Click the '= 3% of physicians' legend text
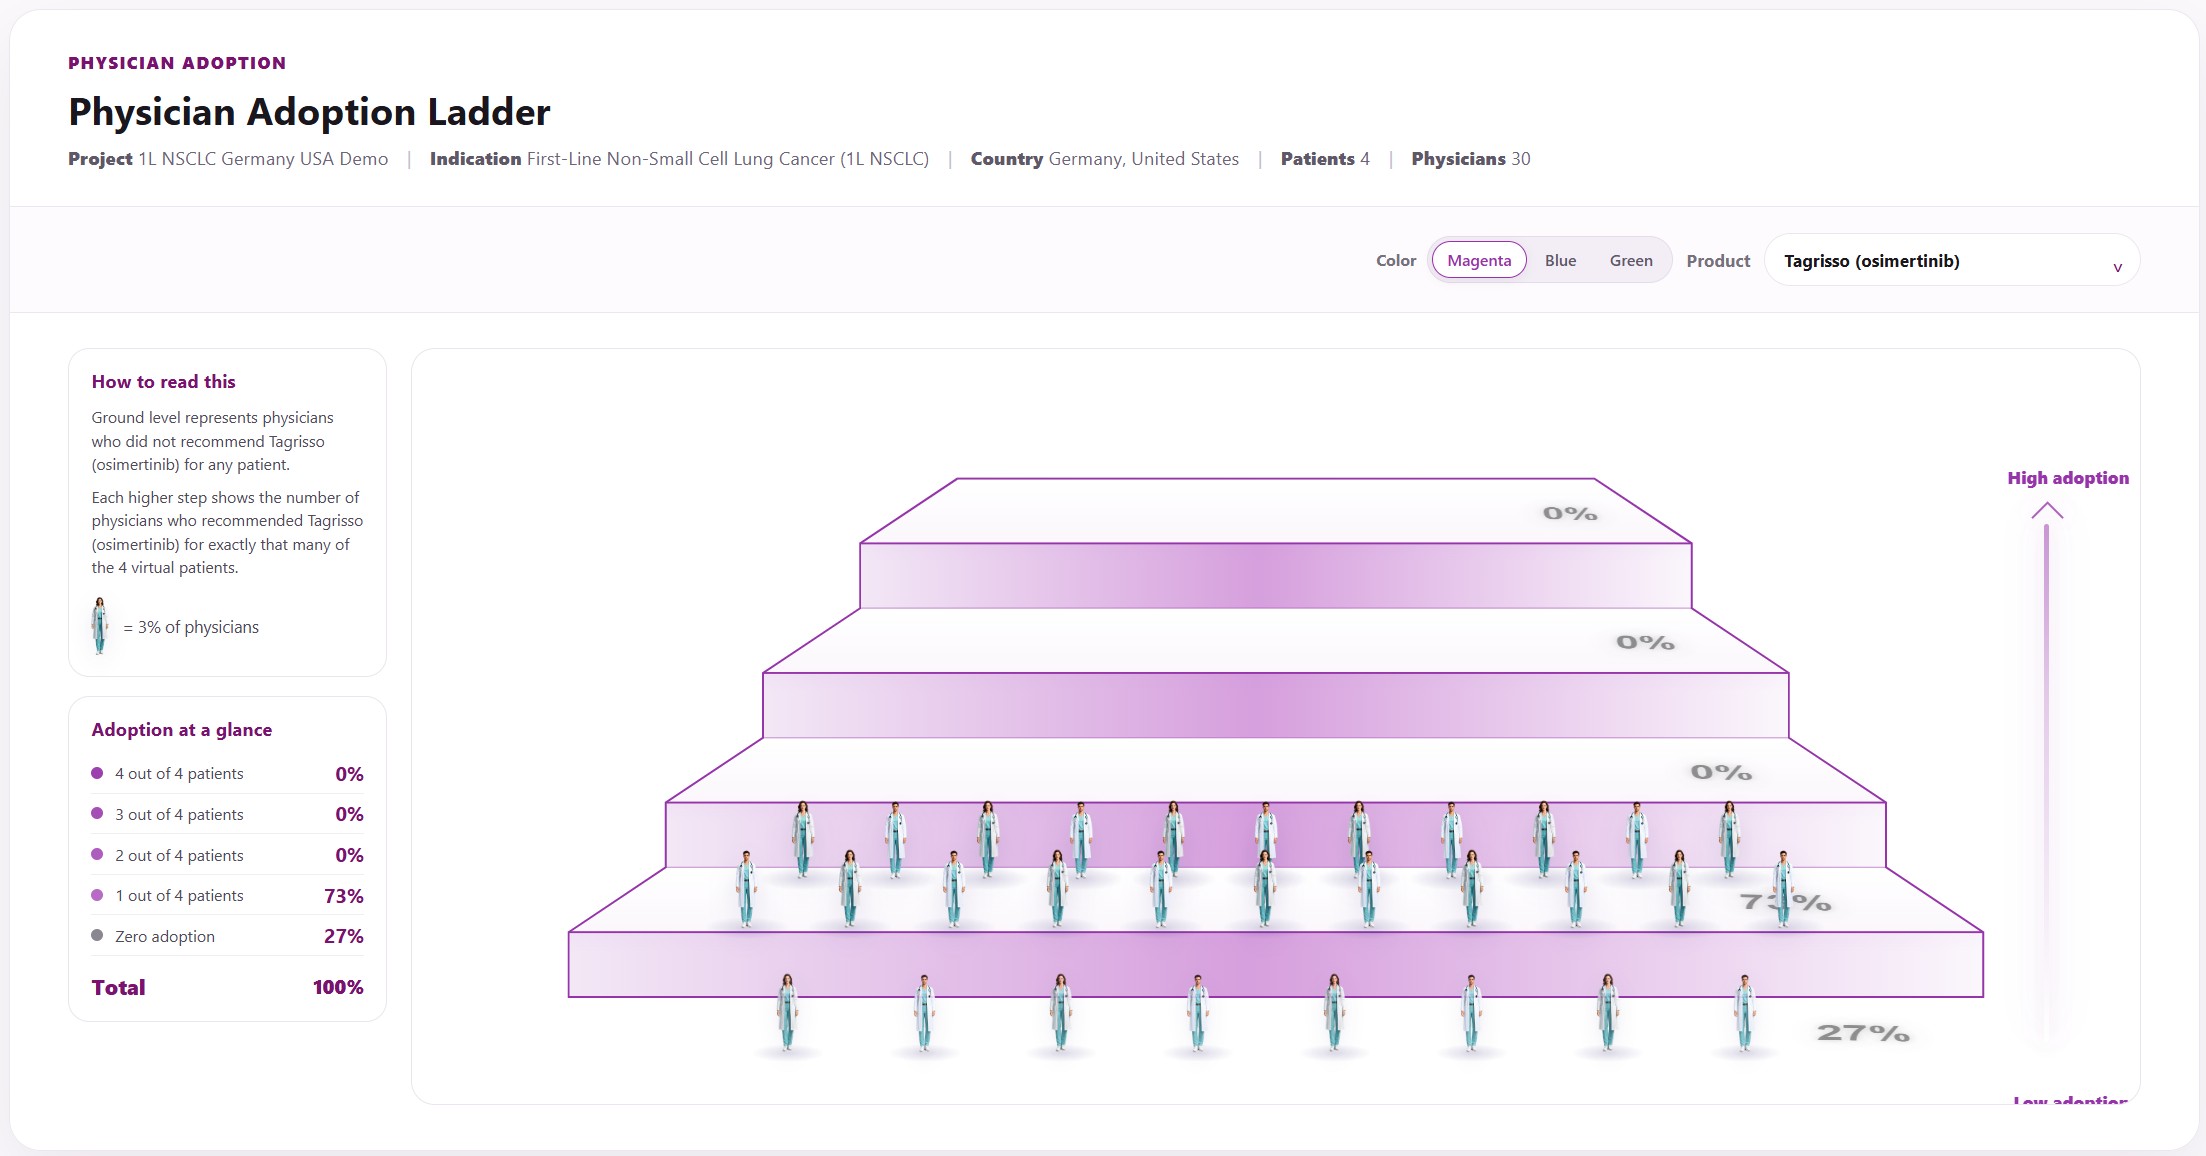Screen dimensions: 2206x1156 pos(191,627)
